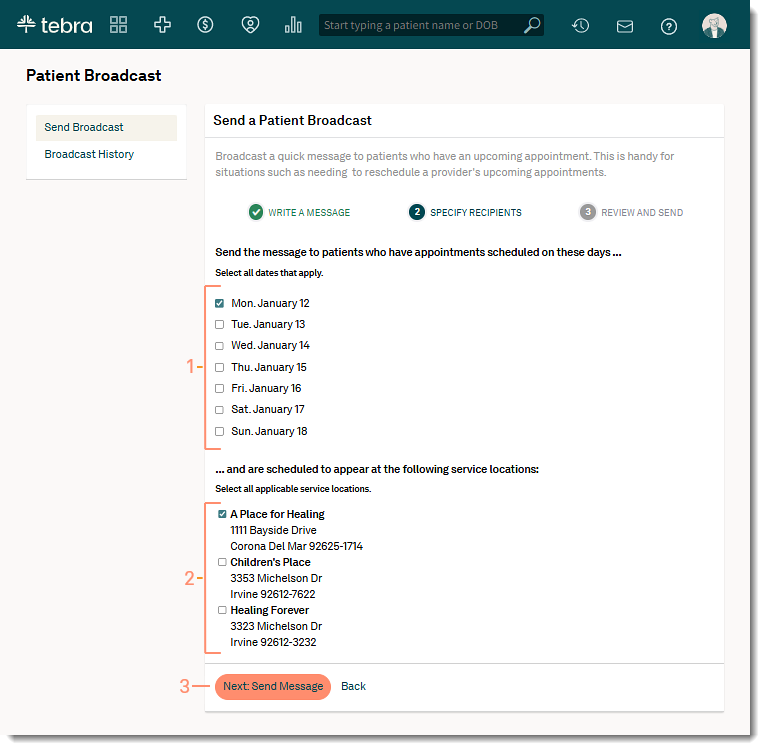Check Thu. January 15
This screenshot has height=750, width=765.
[220, 368]
